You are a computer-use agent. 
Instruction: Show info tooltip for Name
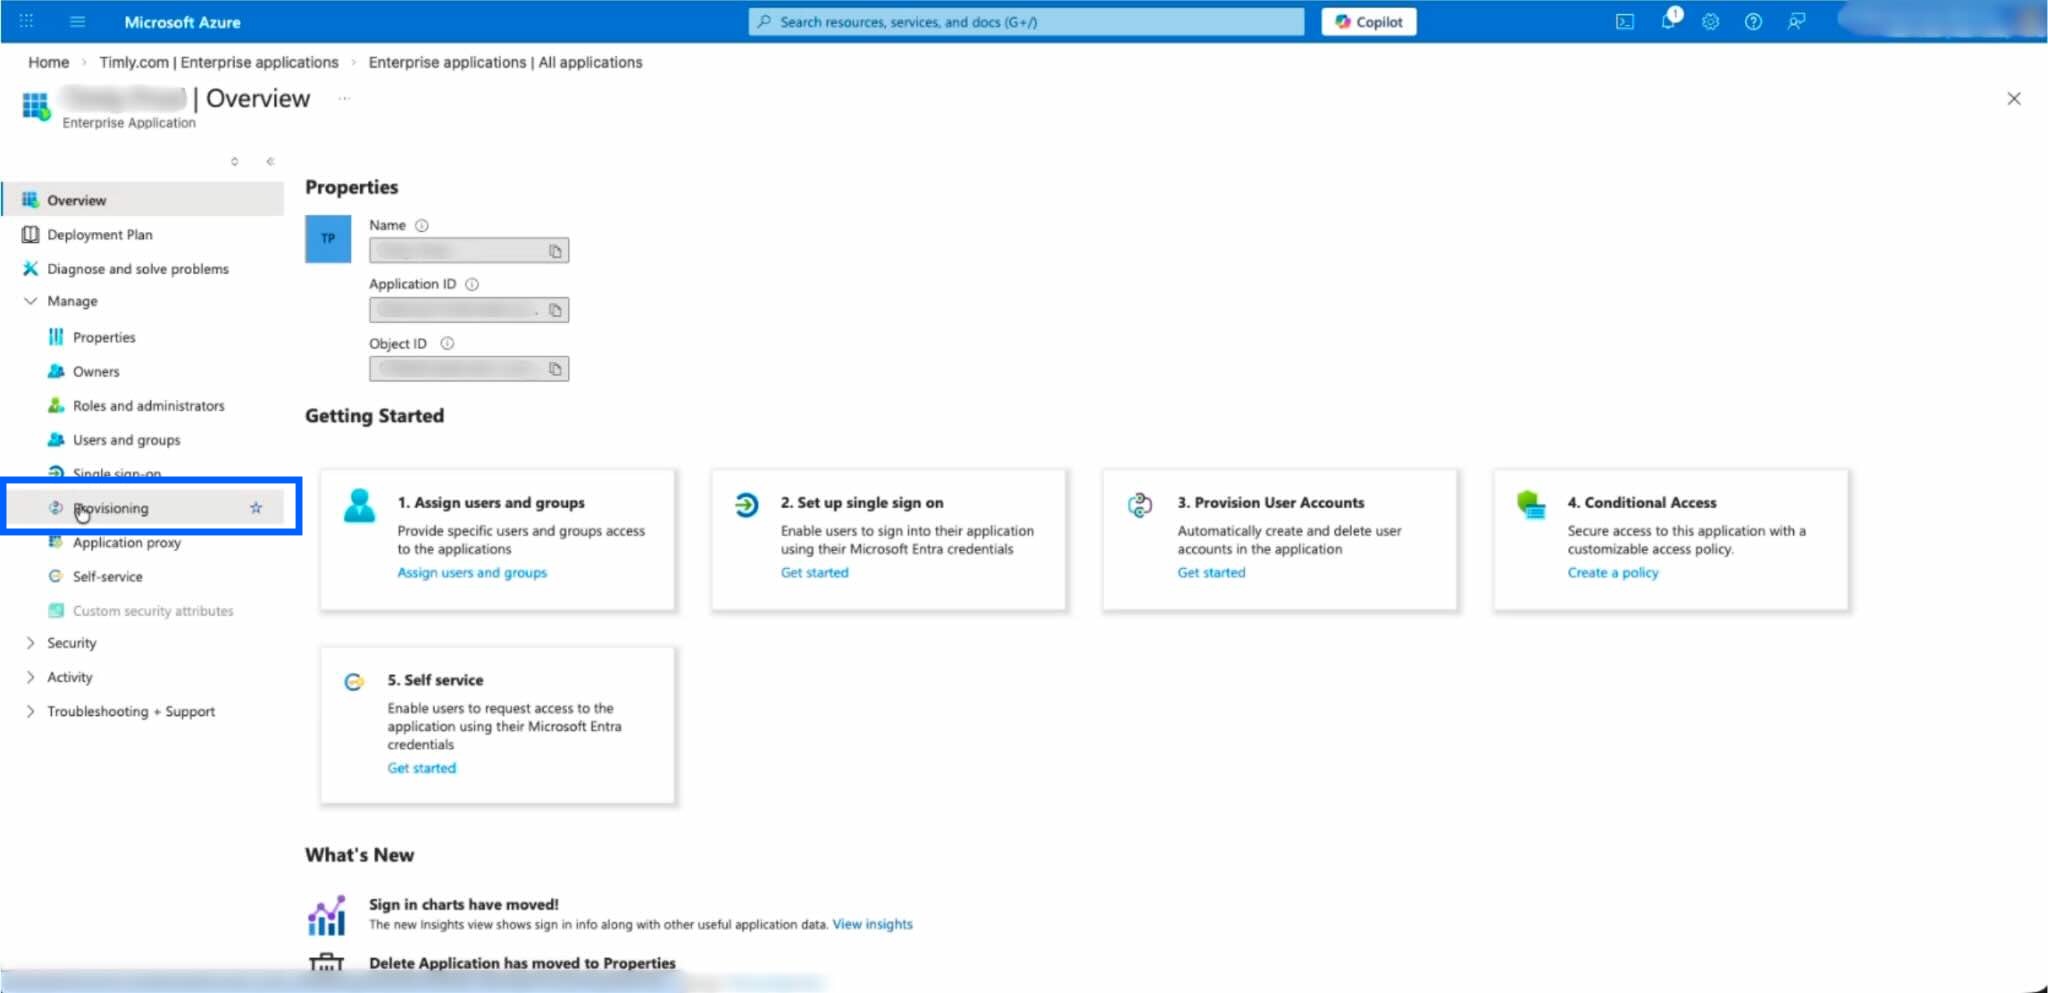pyautogui.click(x=422, y=226)
